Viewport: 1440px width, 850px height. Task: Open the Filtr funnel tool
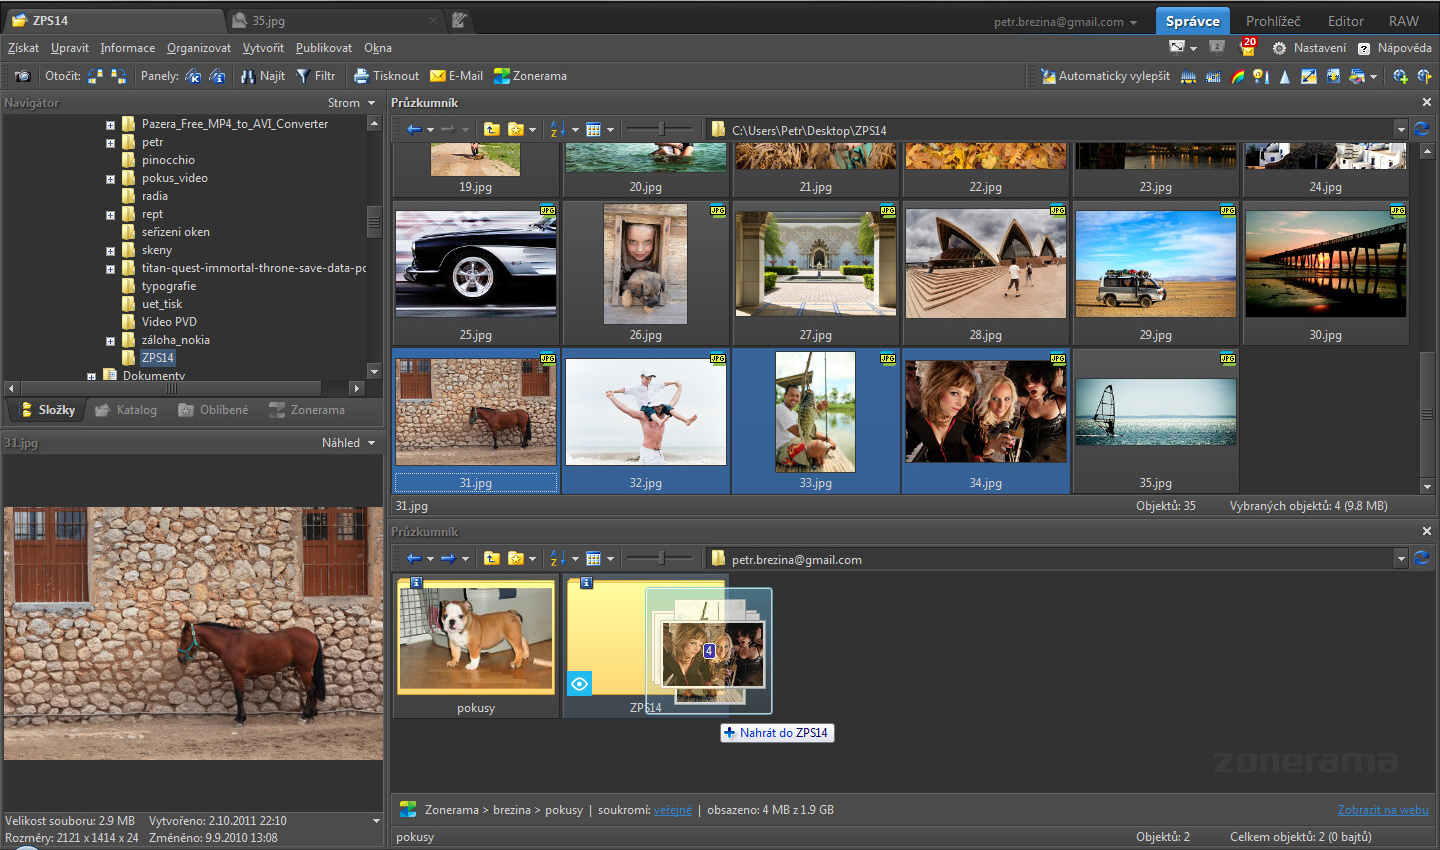[315, 76]
